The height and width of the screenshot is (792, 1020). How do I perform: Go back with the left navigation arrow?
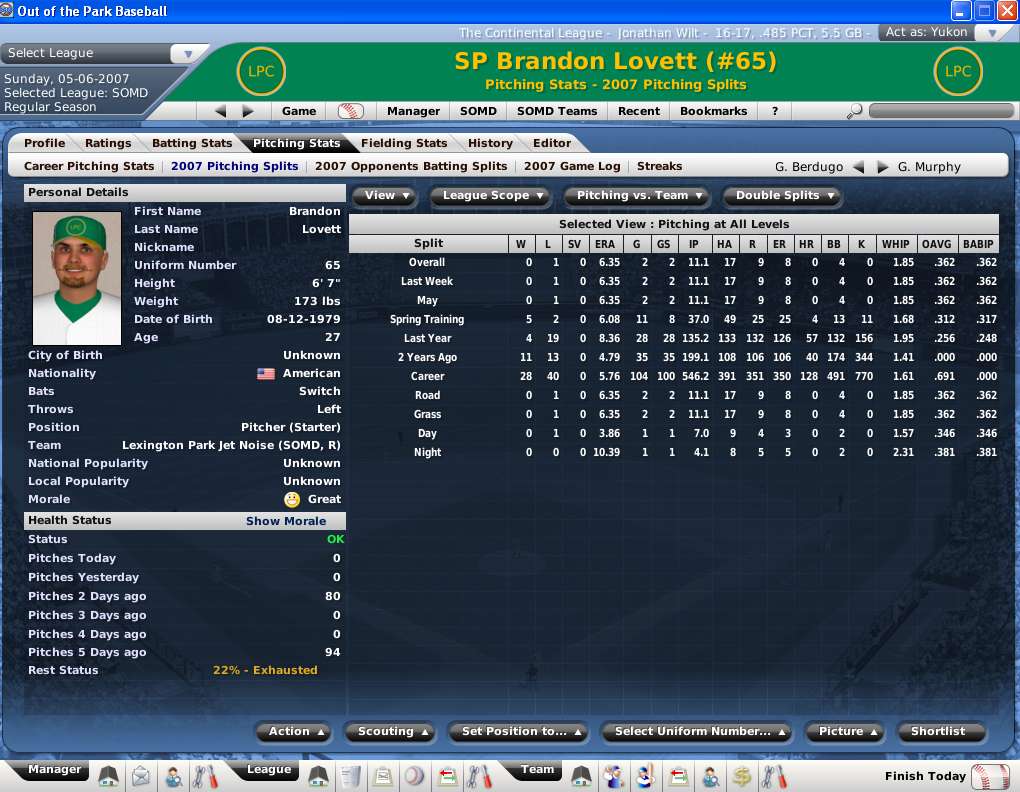coord(221,111)
